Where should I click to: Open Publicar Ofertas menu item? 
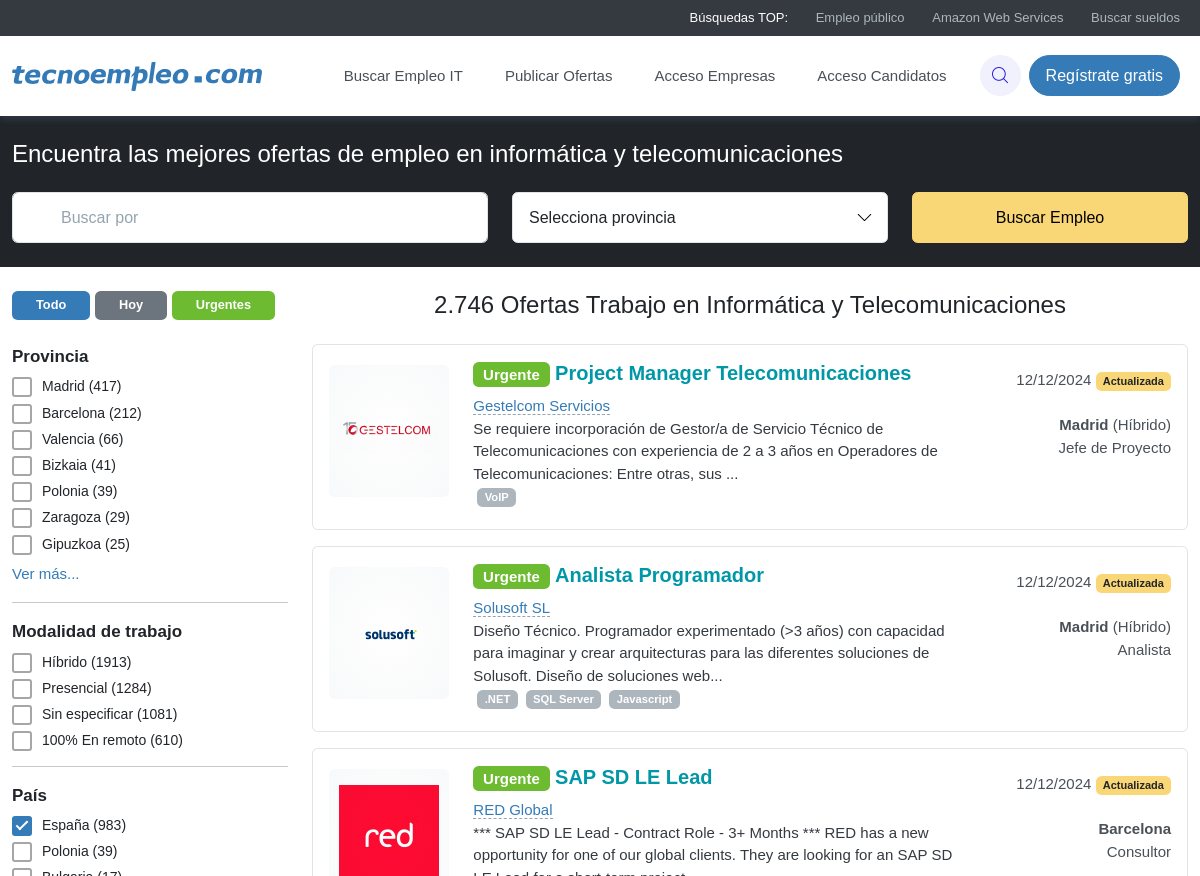click(x=558, y=76)
